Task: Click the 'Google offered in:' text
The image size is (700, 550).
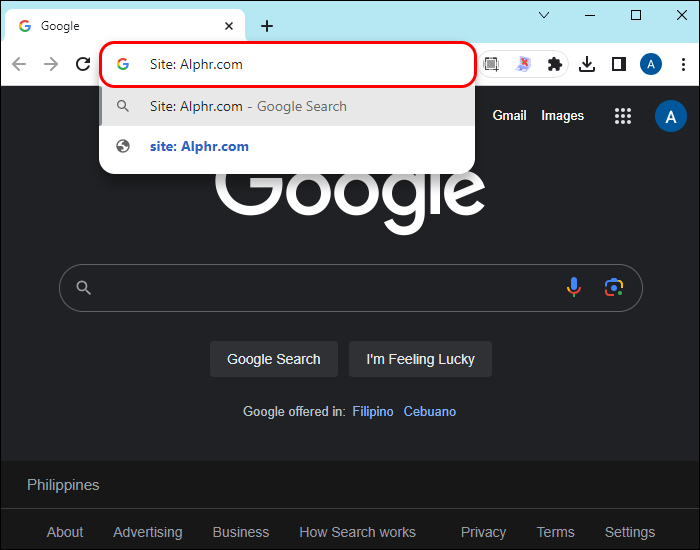Action: [294, 411]
